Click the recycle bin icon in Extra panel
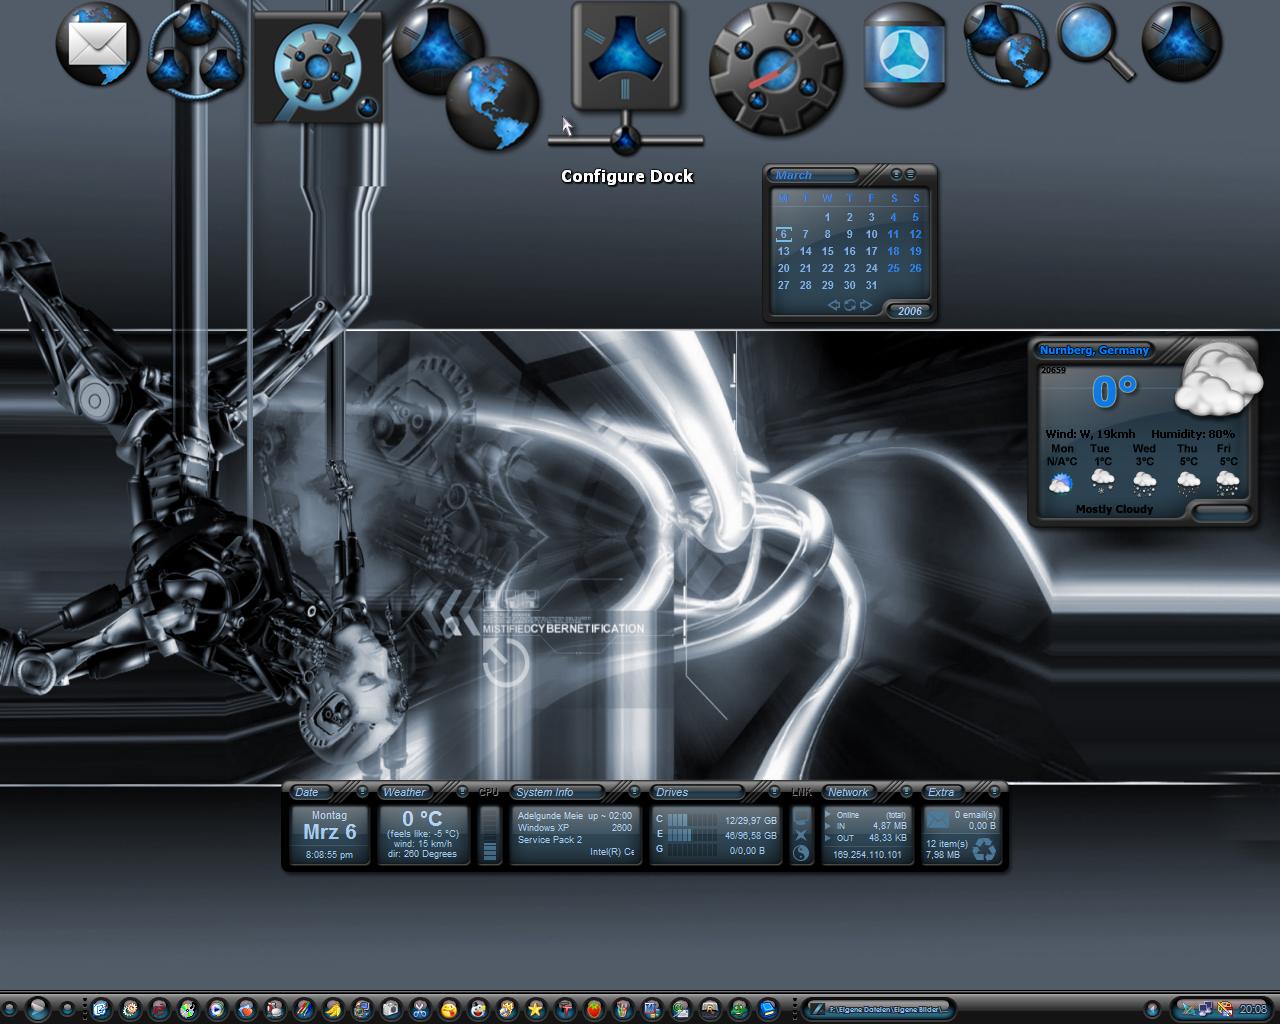1280x1024 pixels. coord(984,849)
